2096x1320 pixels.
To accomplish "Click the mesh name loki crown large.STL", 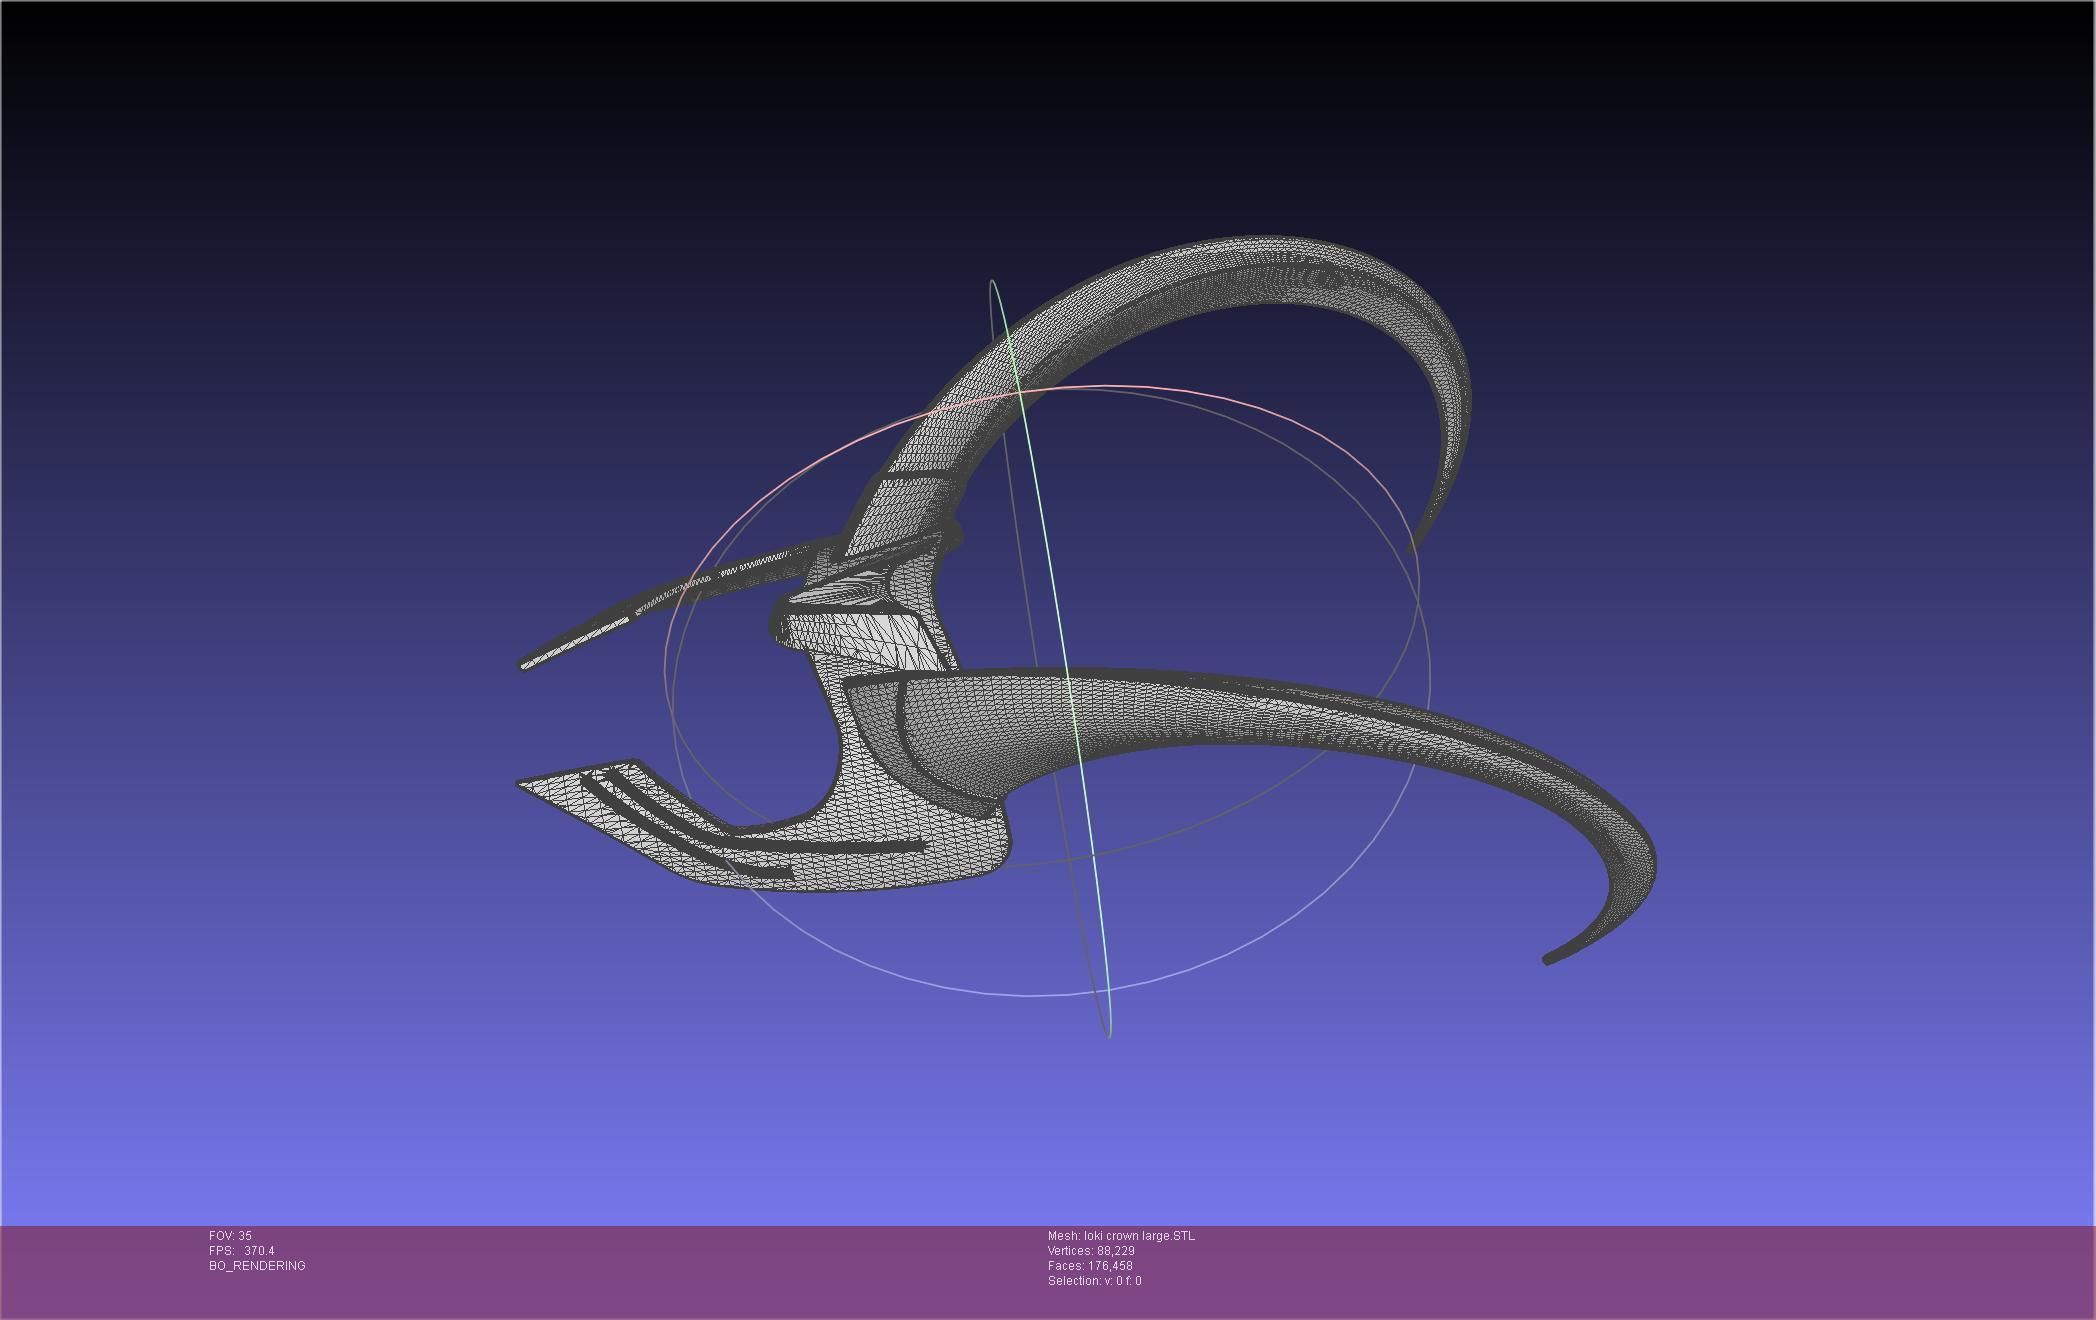I will (x=1121, y=1236).
